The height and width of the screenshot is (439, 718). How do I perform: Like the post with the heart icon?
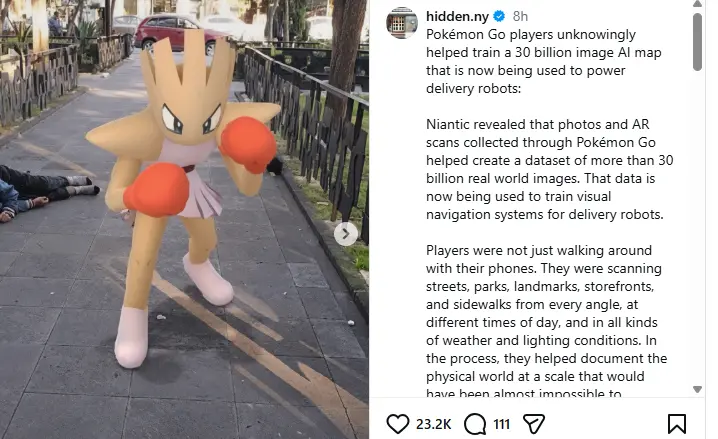click(x=397, y=423)
